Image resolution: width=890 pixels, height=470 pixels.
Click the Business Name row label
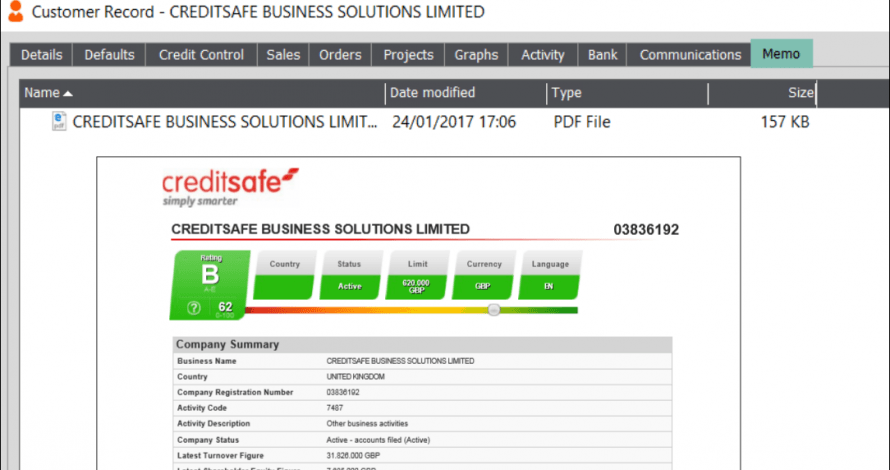tap(207, 361)
